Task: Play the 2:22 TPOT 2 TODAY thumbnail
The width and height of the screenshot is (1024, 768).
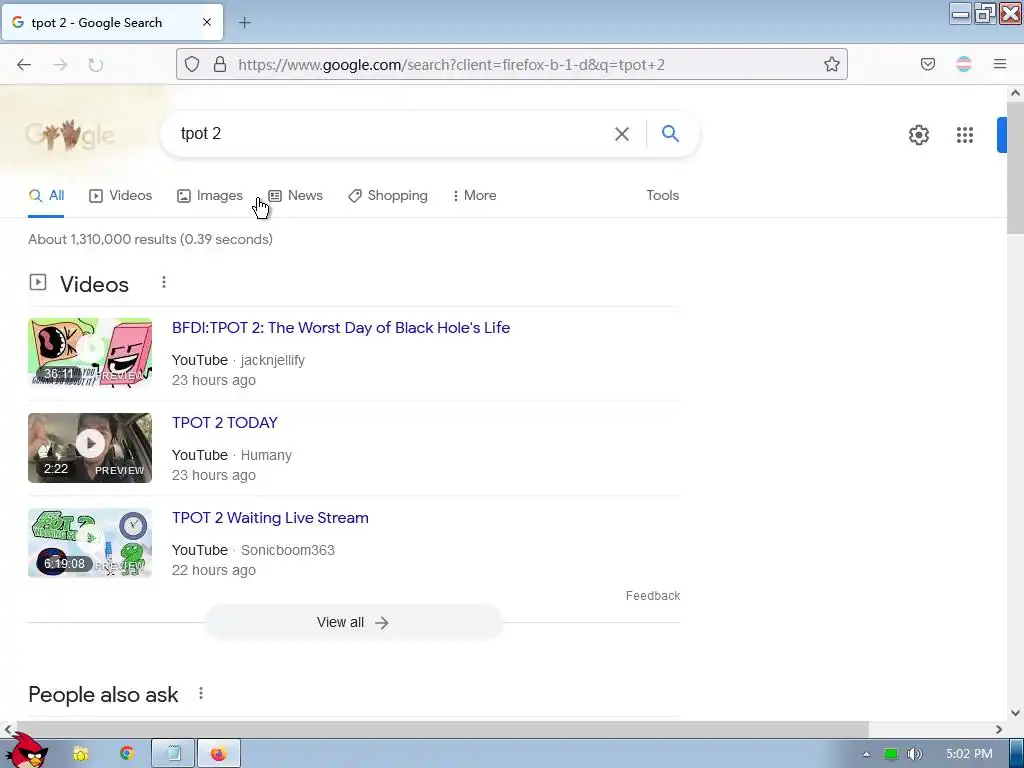Action: coord(90,448)
